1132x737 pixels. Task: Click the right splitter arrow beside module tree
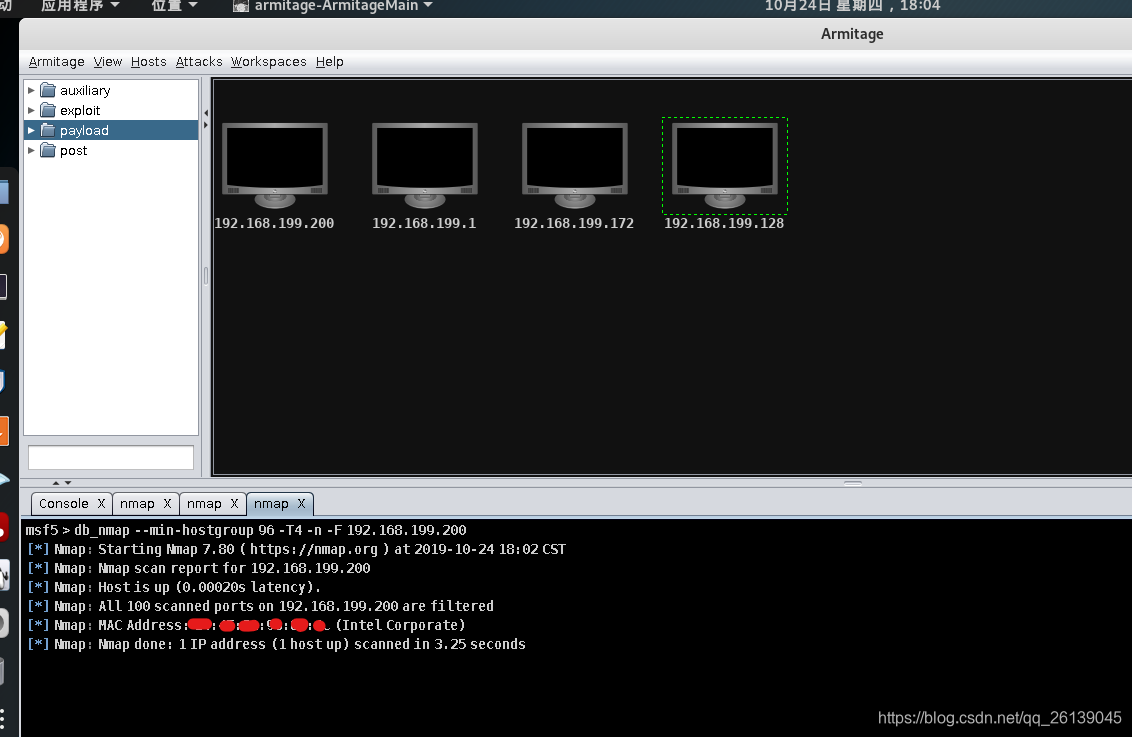click(x=206, y=126)
